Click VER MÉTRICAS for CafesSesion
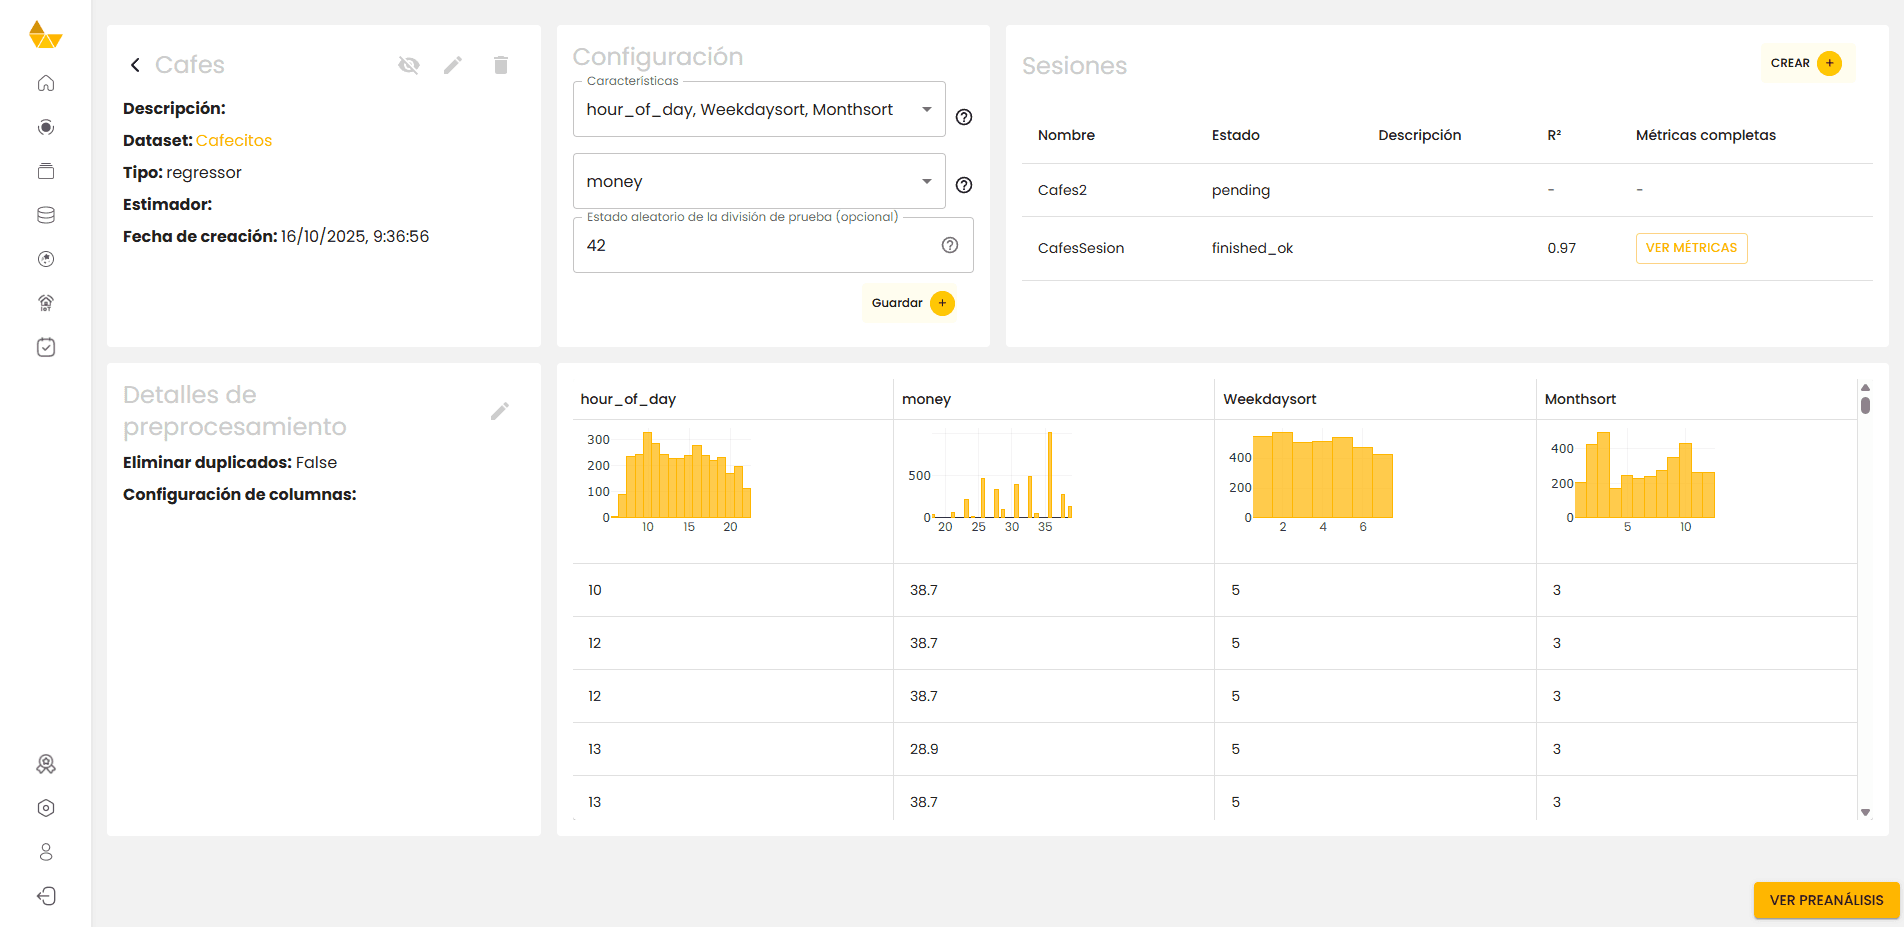Screen dimensions: 1904x927 1691,248
